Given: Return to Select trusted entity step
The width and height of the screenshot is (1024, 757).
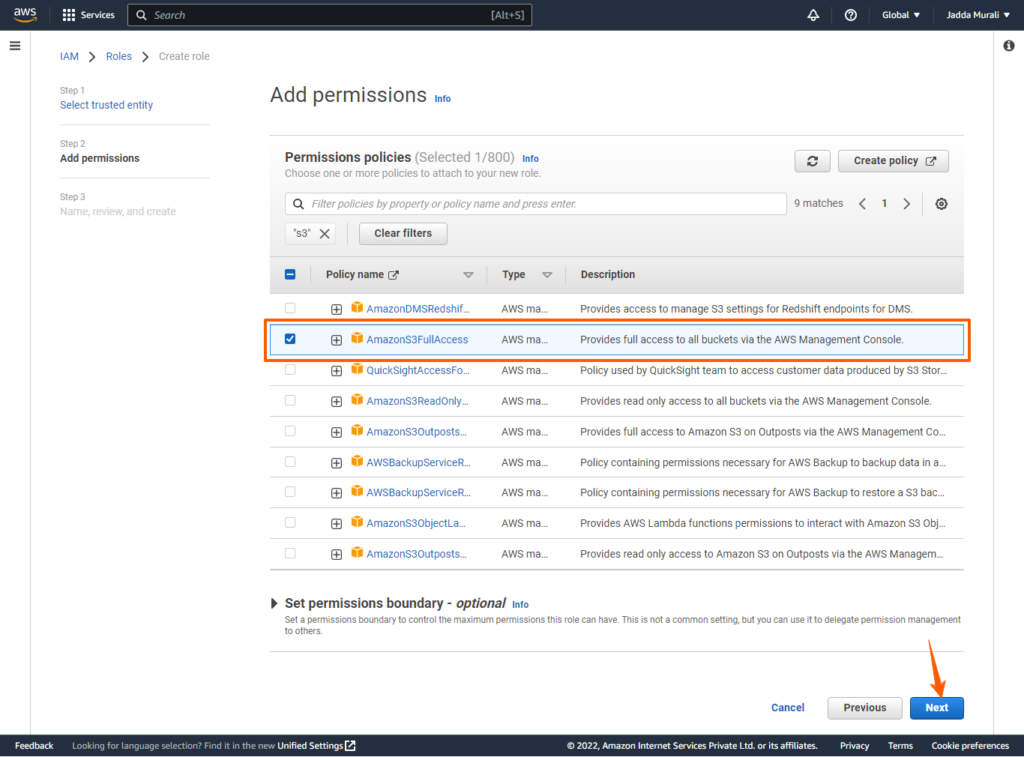Looking at the screenshot, I should coord(106,105).
